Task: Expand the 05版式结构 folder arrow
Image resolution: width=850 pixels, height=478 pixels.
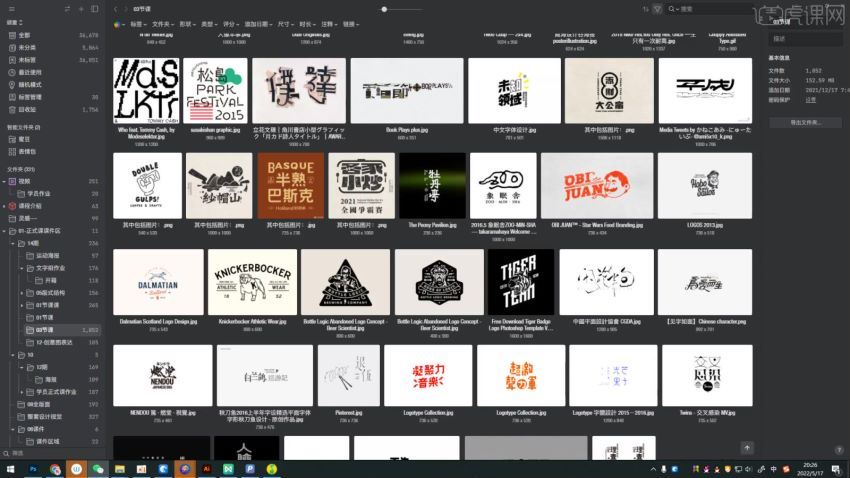Action: 22,293
